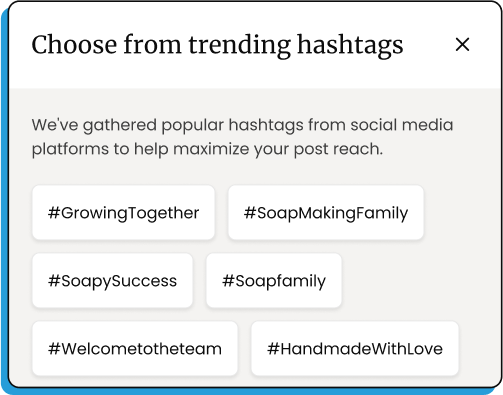Choose the #SoapMakingFamily hashtag chip
Viewport: 503px width, 395px height.
coord(326,213)
